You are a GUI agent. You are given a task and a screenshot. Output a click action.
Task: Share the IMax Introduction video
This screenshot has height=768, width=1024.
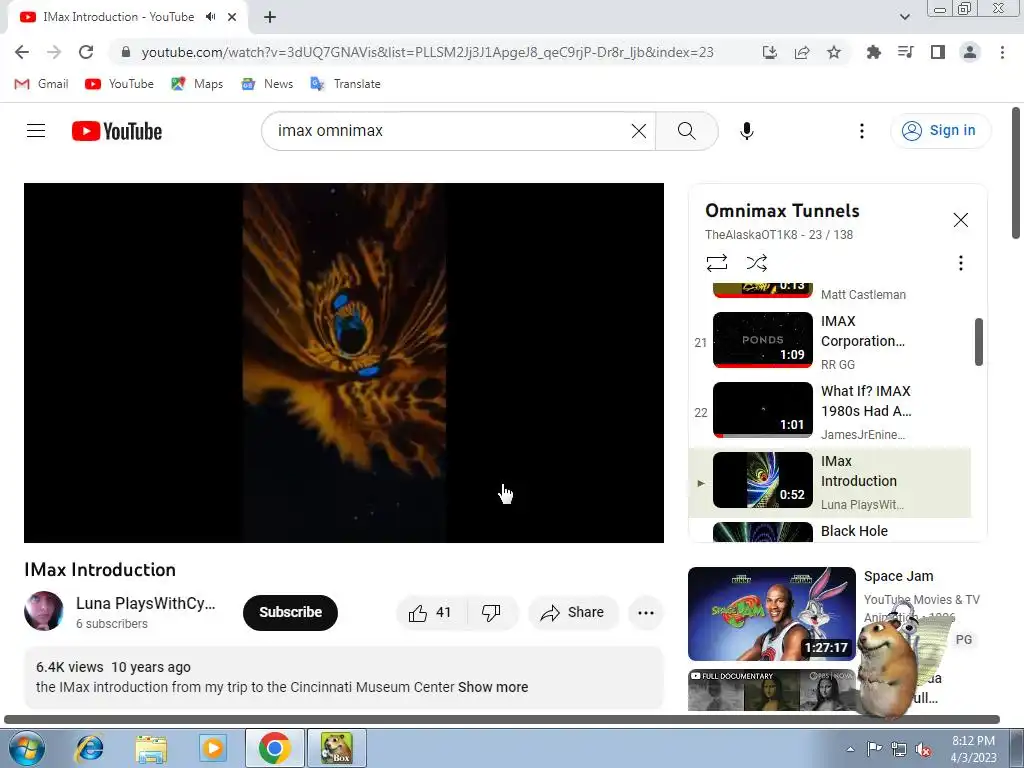(x=572, y=613)
